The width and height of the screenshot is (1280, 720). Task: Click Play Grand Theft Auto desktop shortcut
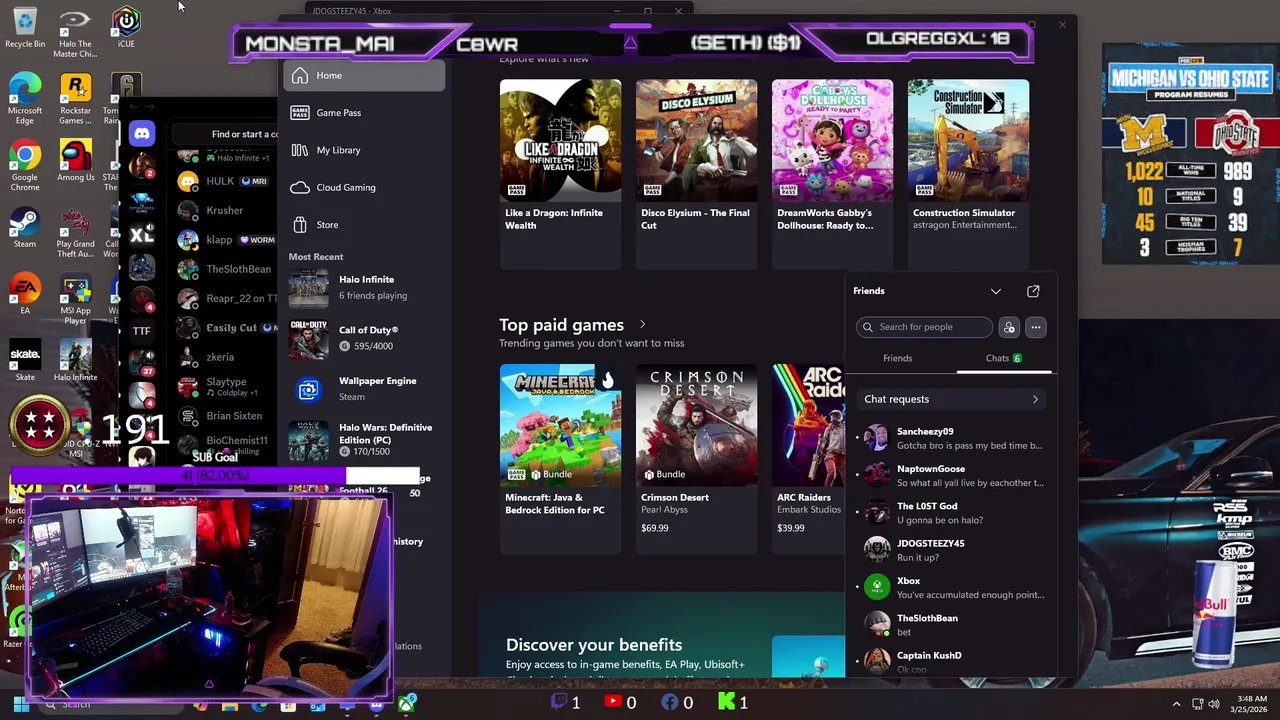(75, 233)
